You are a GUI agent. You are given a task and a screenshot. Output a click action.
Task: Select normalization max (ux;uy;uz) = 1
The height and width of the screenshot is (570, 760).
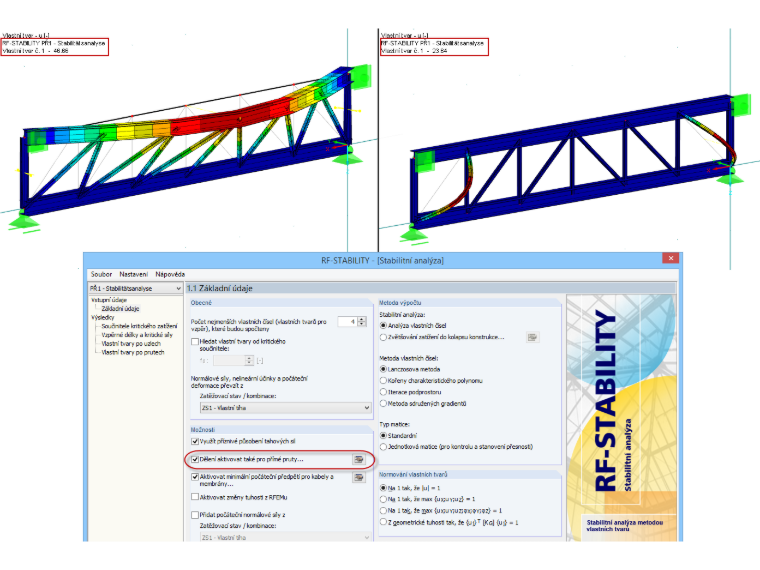[383, 499]
